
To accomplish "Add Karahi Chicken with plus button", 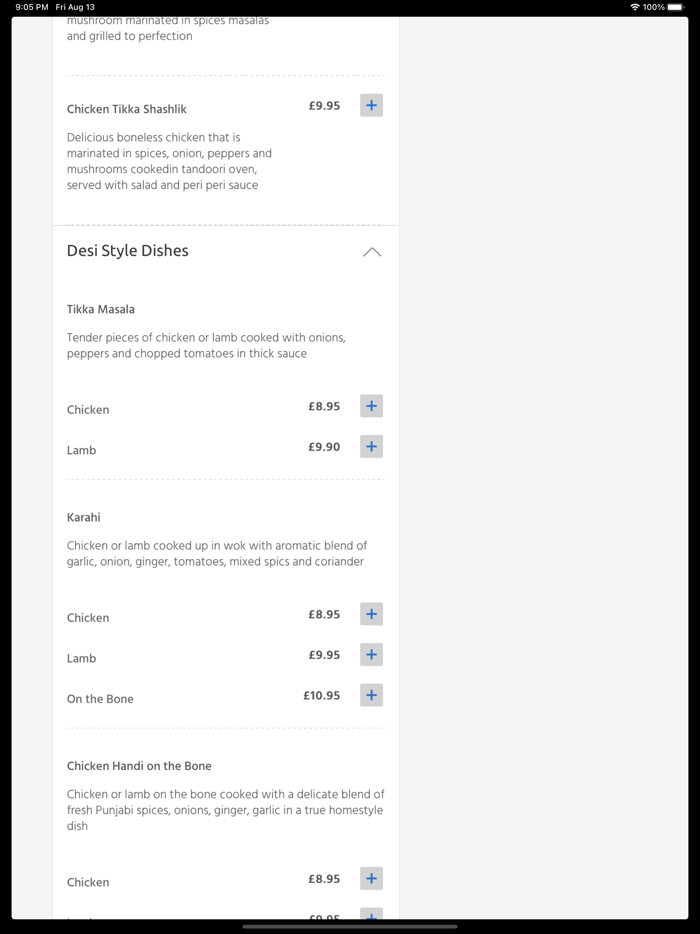I will pyautogui.click(x=371, y=614).
